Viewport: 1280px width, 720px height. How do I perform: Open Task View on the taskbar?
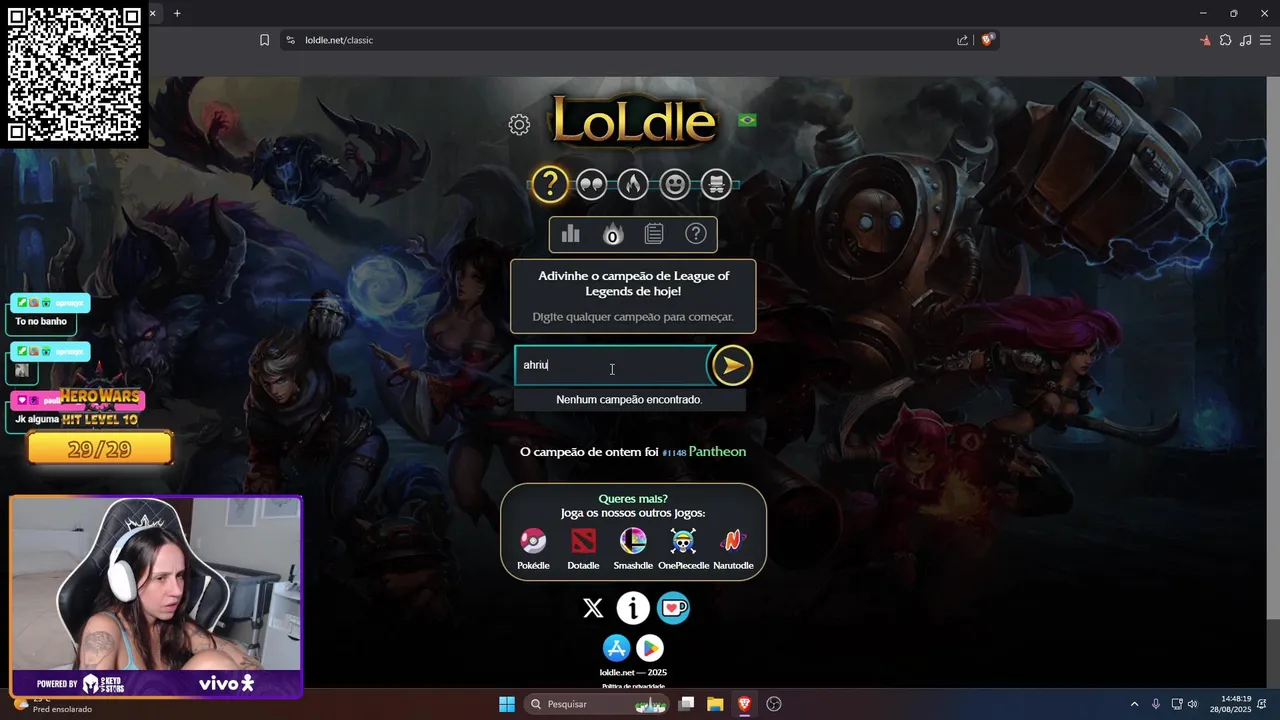coord(686,704)
